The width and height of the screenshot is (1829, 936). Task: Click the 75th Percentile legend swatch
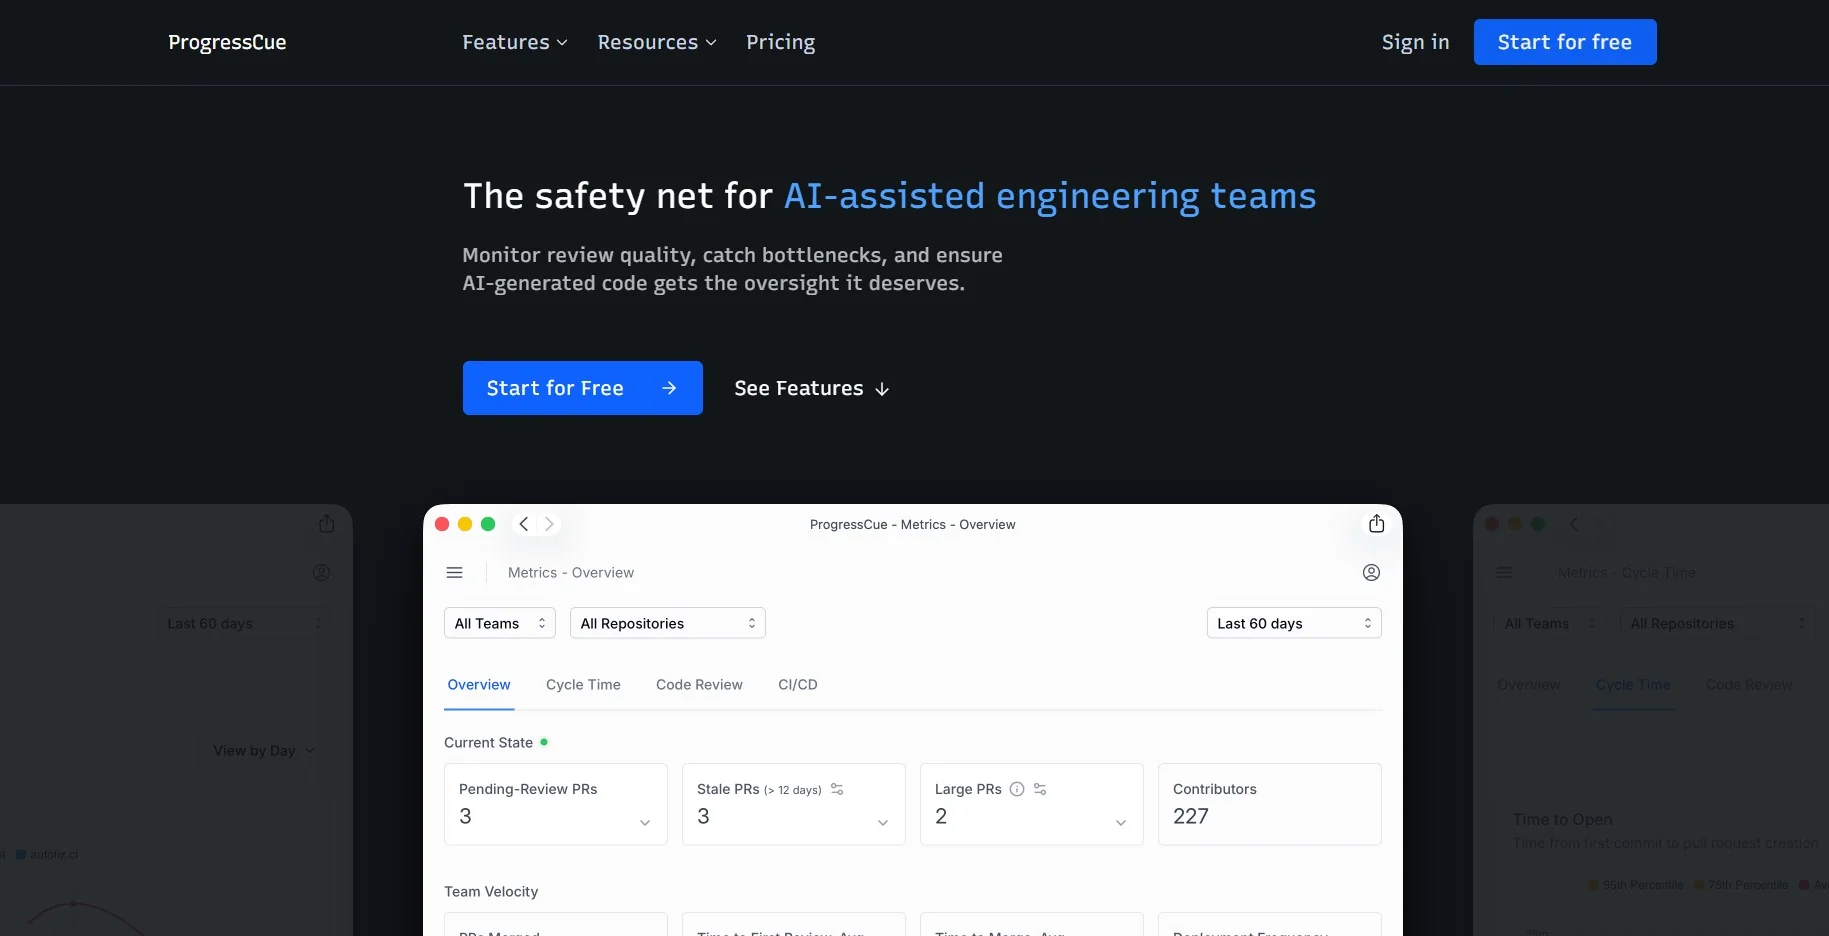(1699, 885)
